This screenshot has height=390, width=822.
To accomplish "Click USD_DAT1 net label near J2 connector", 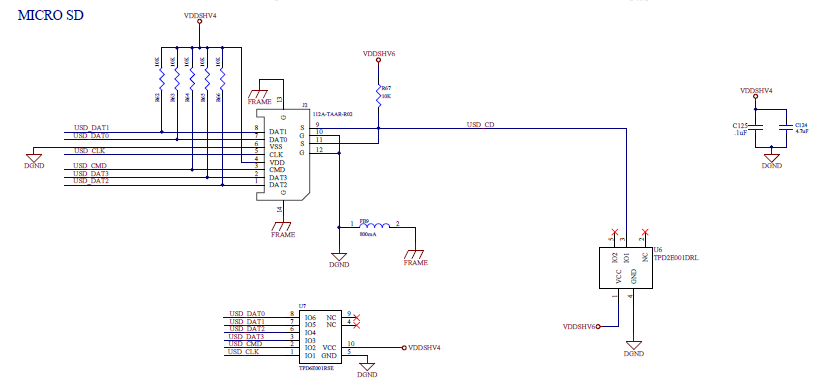I will pos(91,128).
